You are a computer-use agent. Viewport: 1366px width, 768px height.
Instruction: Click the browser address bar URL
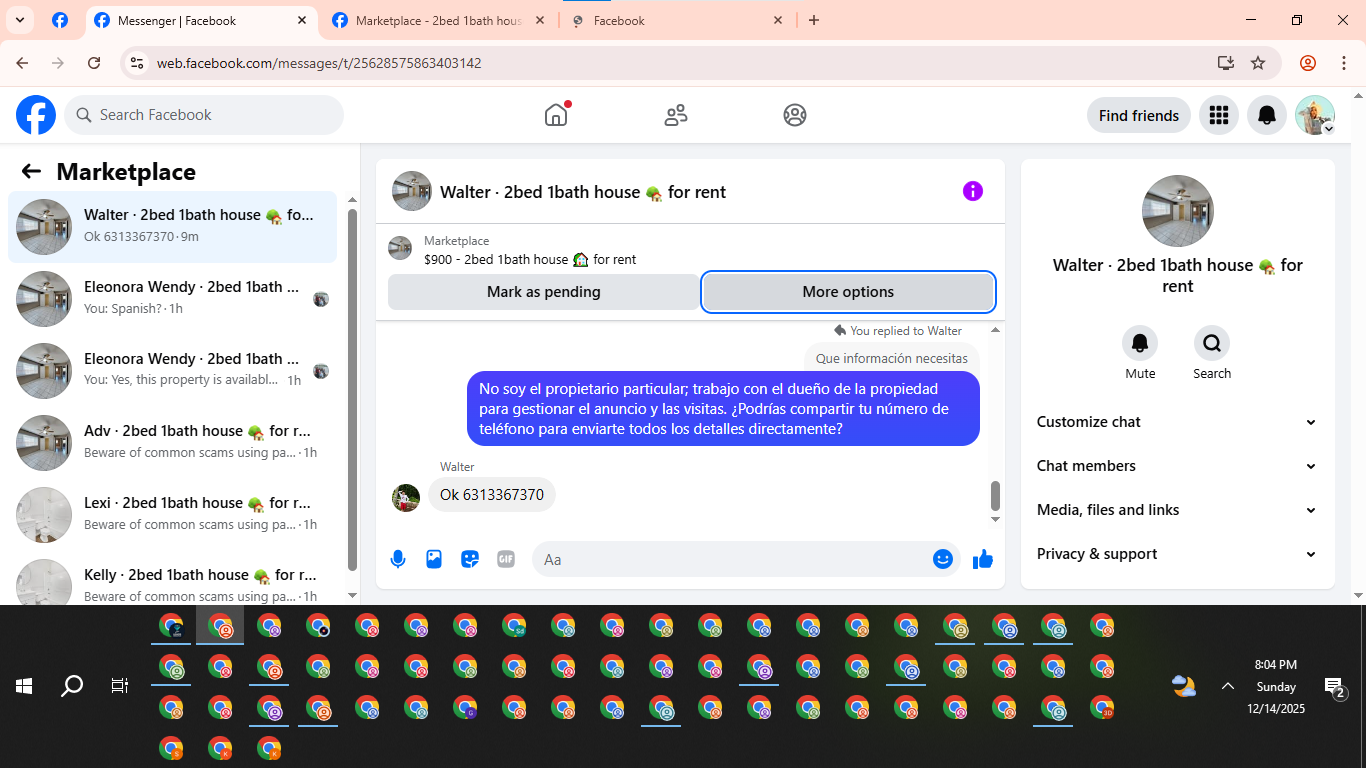tap(319, 63)
